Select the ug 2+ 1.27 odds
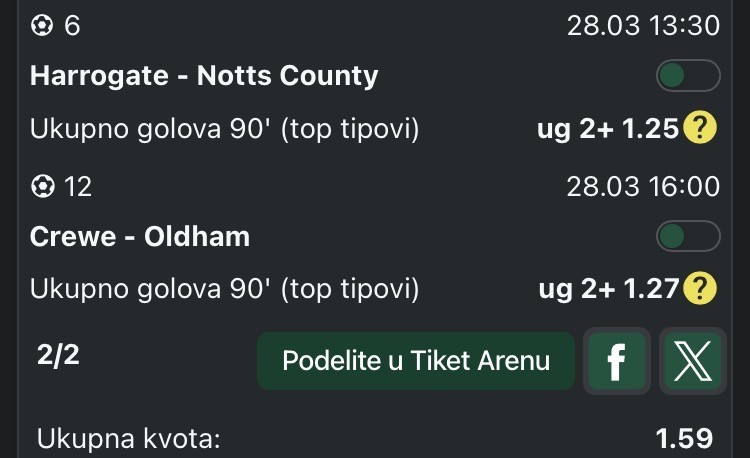This screenshot has width=750, height=458. [x=608, y=289]
